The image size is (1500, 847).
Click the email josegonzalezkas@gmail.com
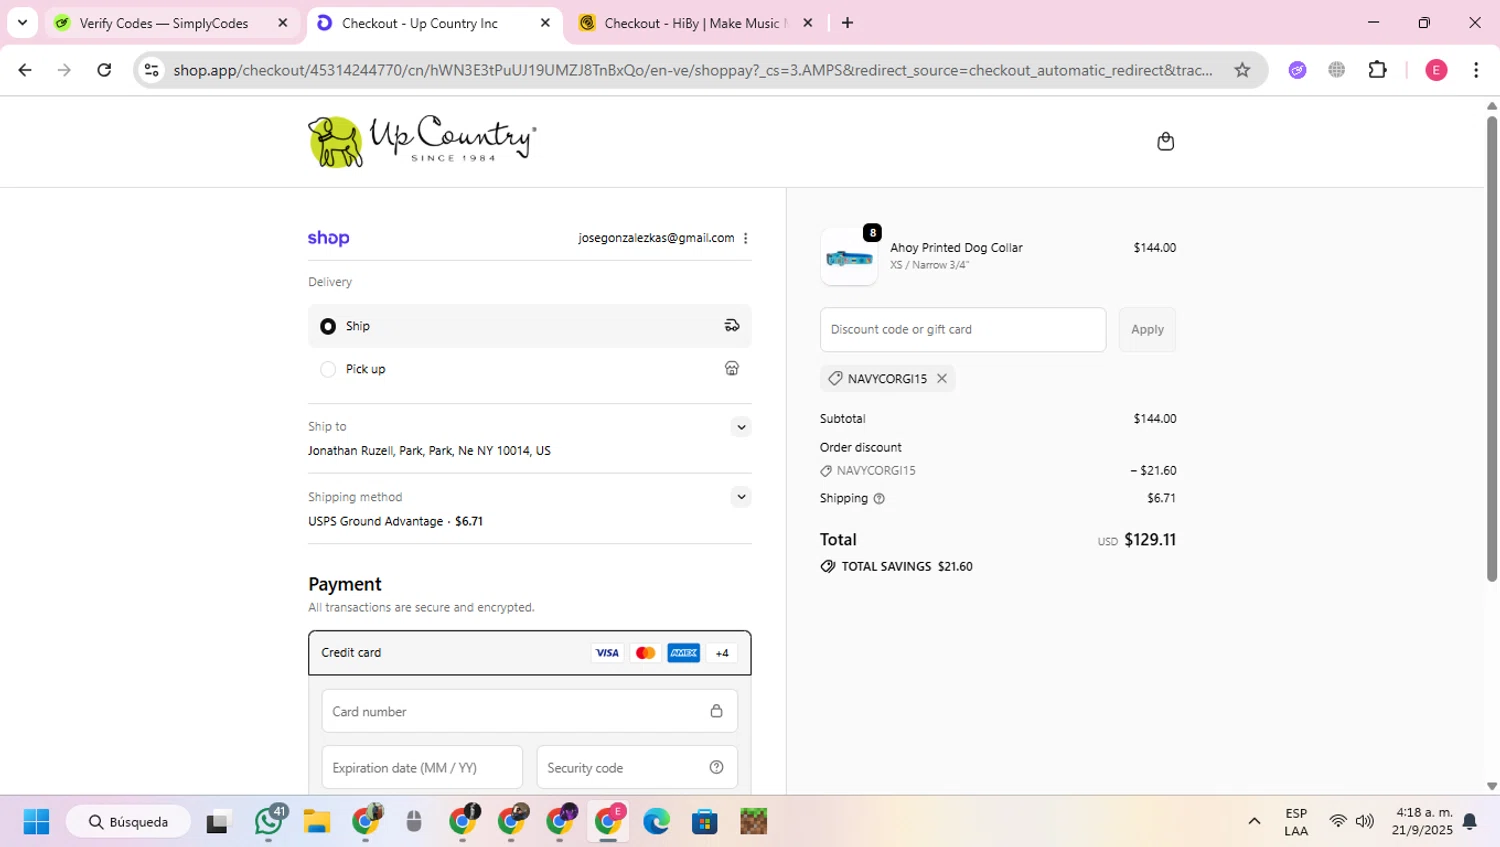(656, 238)
